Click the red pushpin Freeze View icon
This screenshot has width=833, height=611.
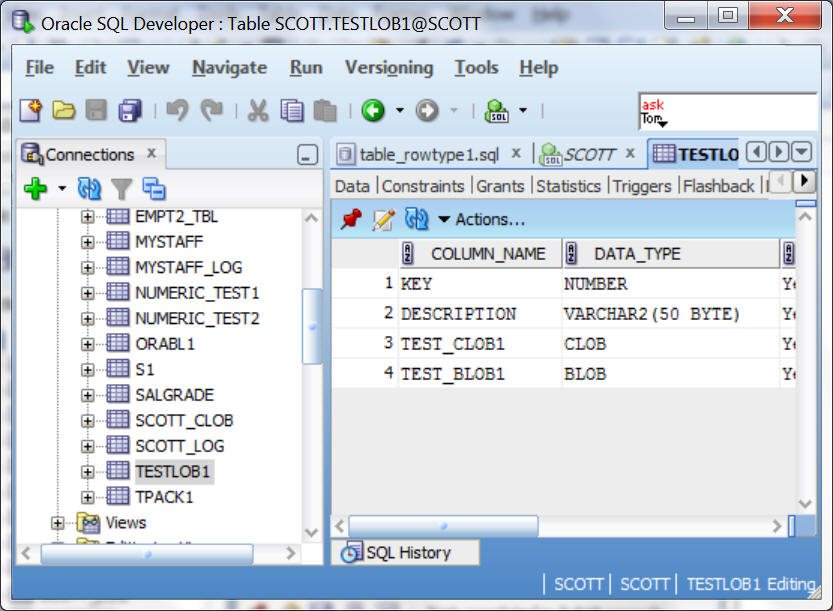click(x=351, y=219)
